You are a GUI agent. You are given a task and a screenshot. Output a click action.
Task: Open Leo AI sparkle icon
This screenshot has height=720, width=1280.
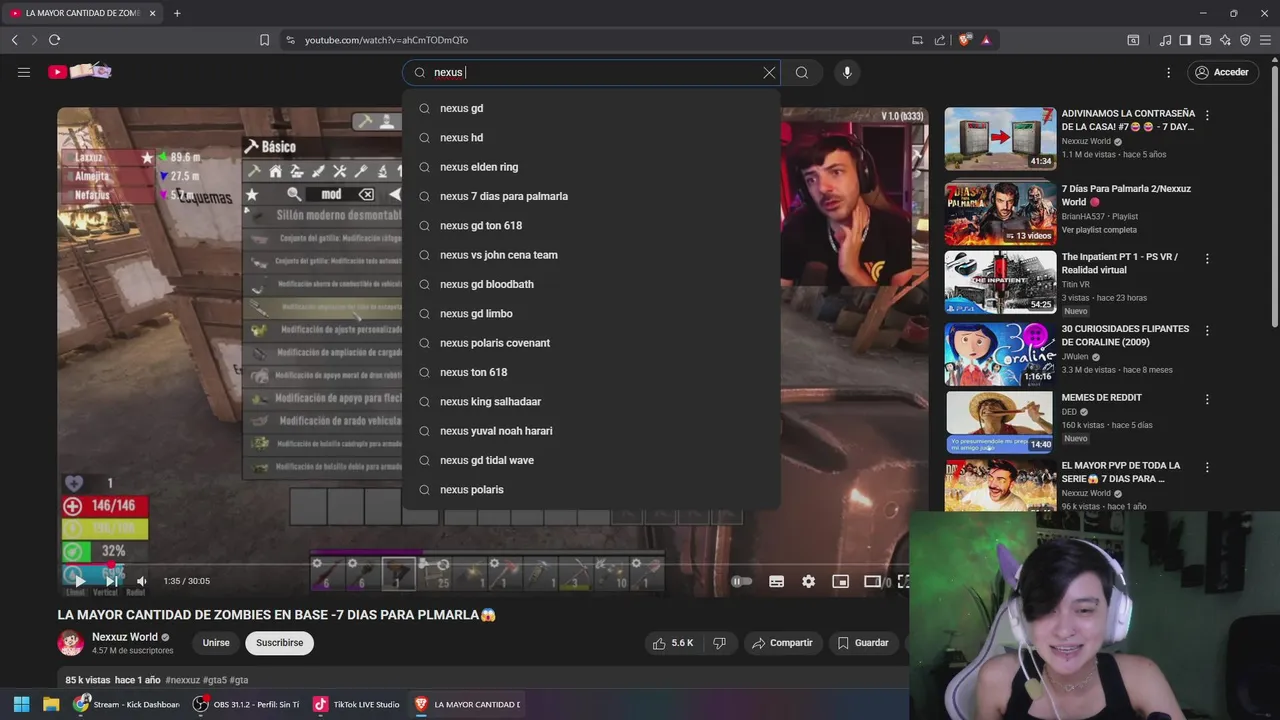click(1225, 40)
